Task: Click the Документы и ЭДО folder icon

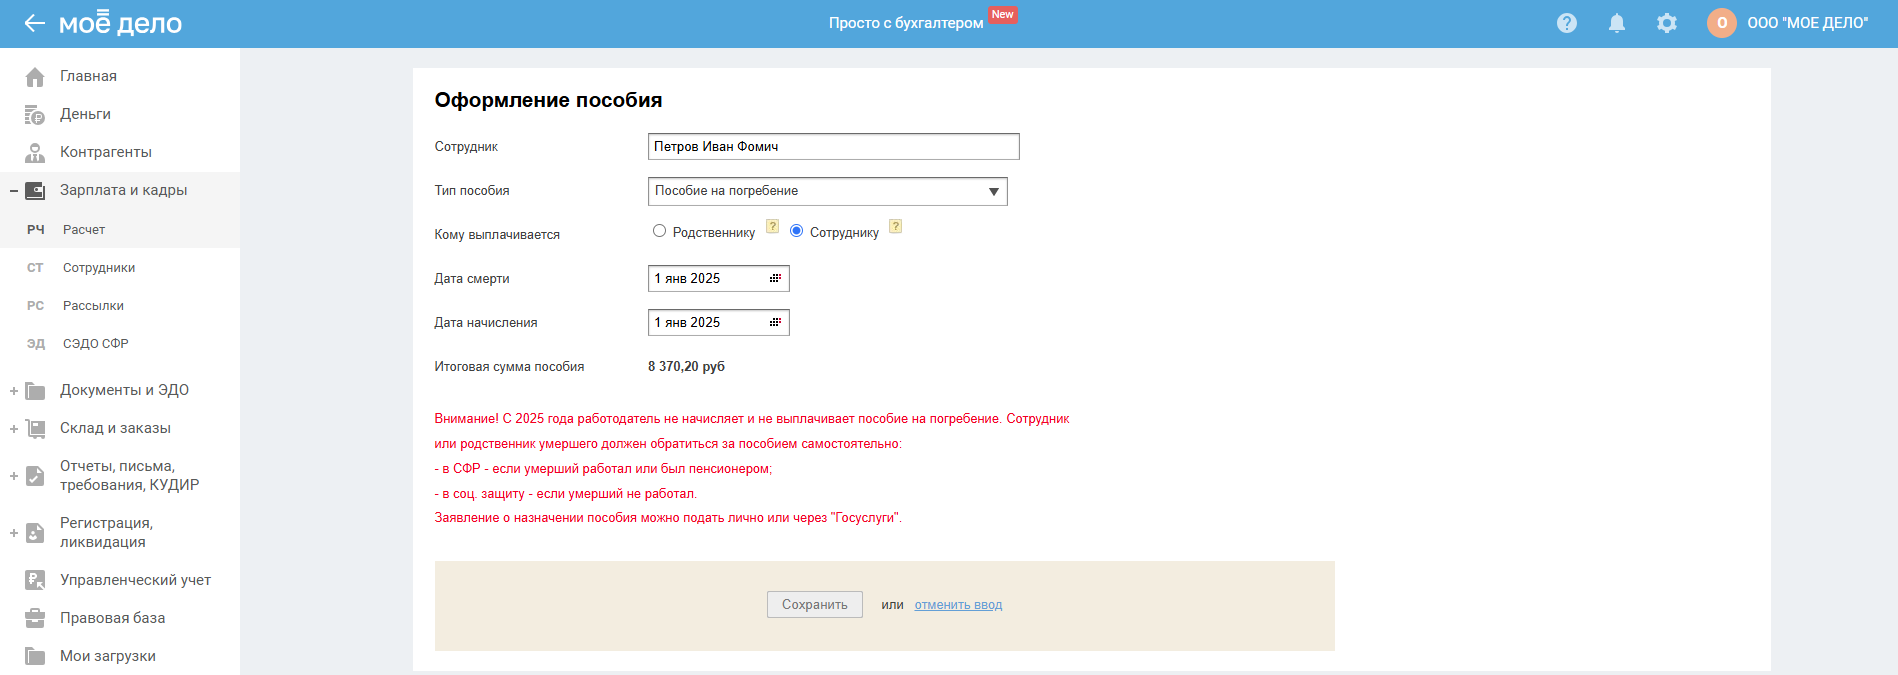Action: (35, 391)
